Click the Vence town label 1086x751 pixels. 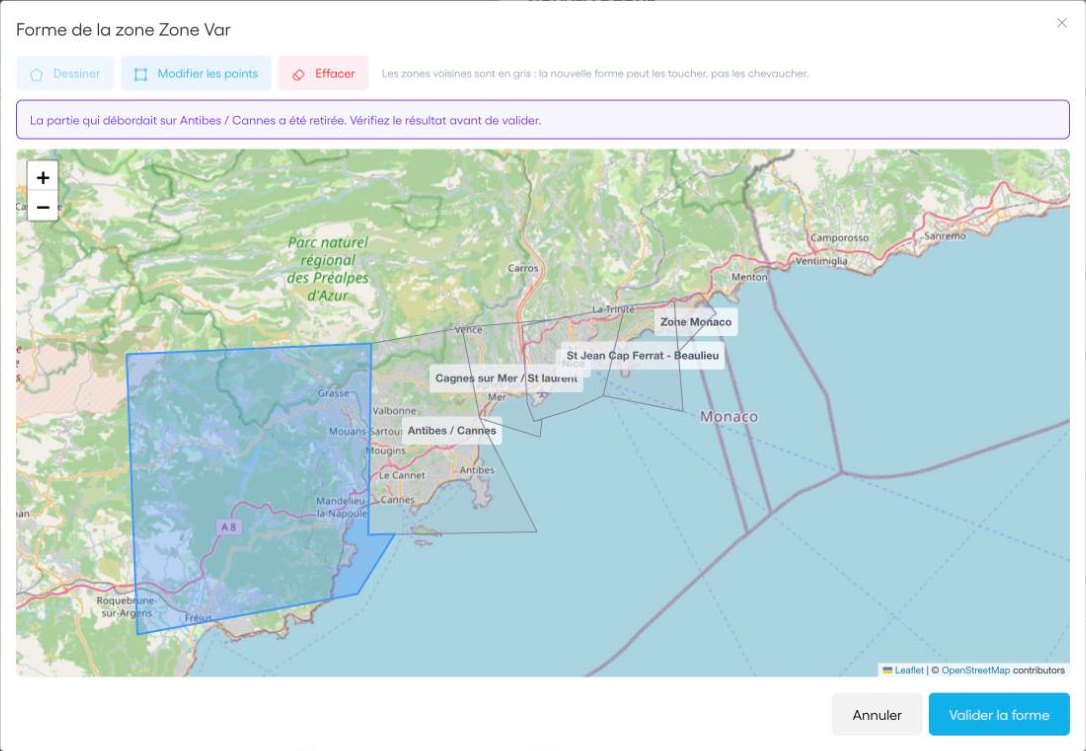pos(468,330)
